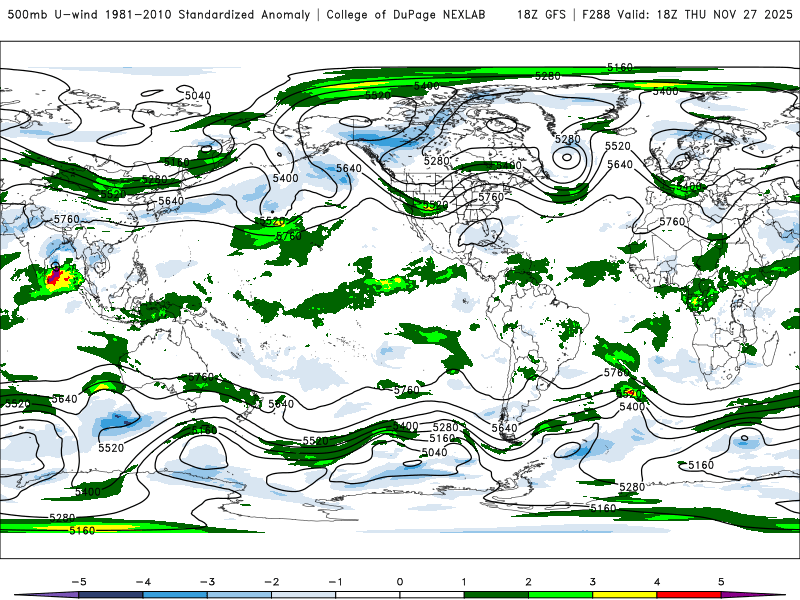This screenshot has width=800, height=600.
Task: Click the '-3' colorbar tick label
Action: coord(207,582)
